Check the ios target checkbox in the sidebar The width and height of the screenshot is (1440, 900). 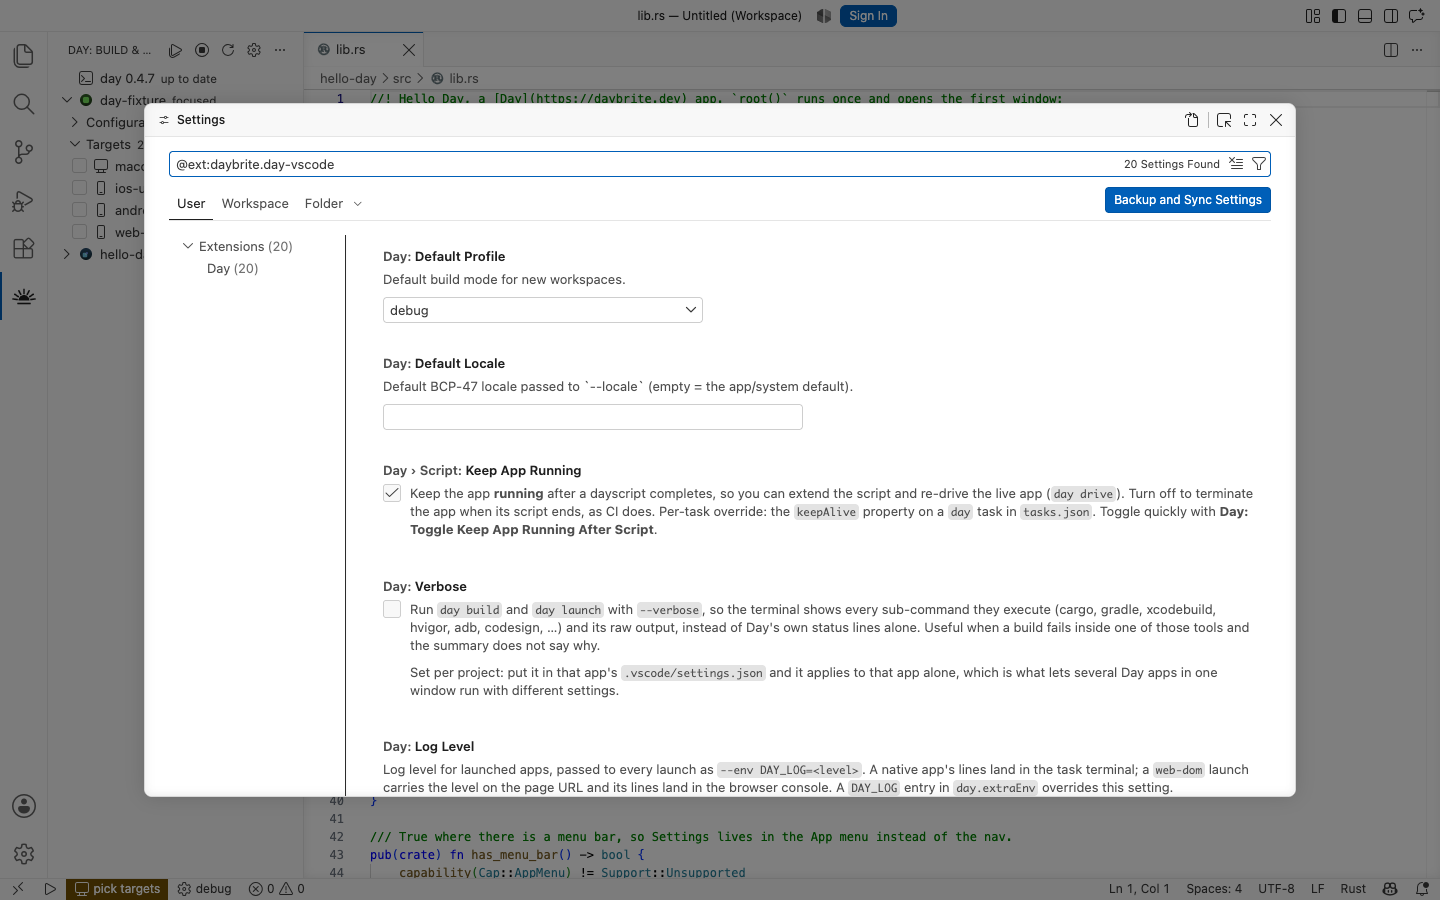80,187
